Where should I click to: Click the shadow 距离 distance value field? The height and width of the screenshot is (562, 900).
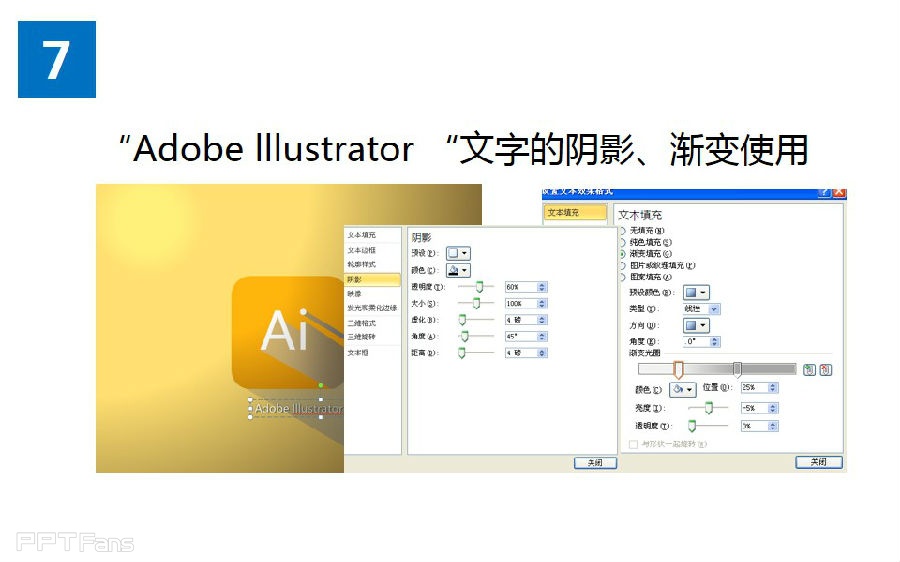coord(521,353)
